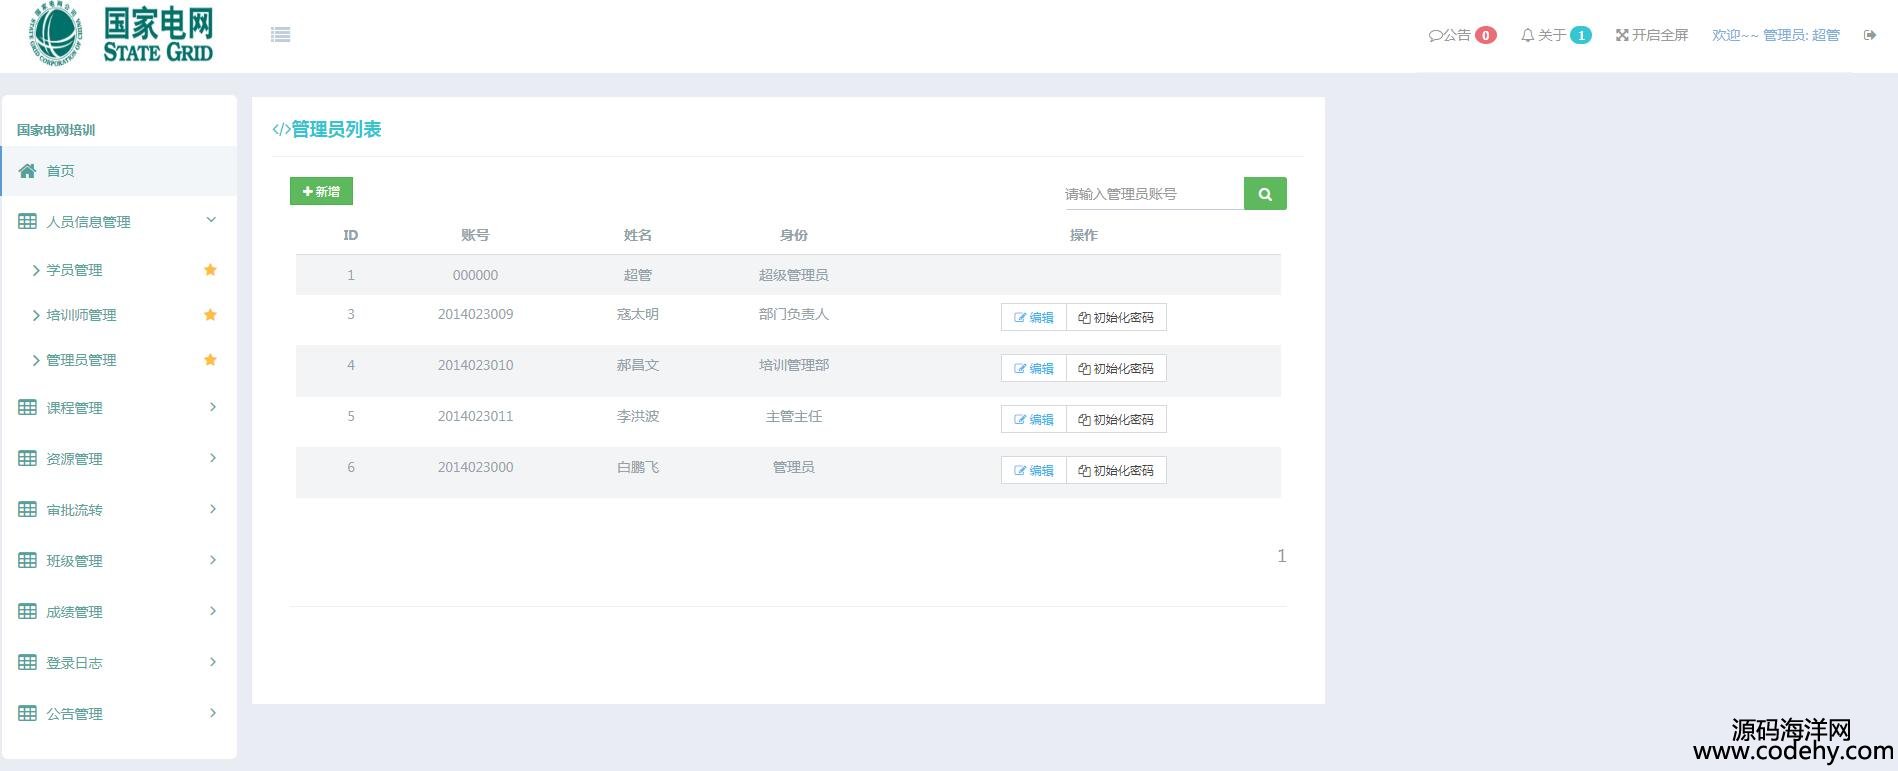Click 编辑 for administrator 寇太明
This screenshot has width=1898, height=771.
point(1033,317)
